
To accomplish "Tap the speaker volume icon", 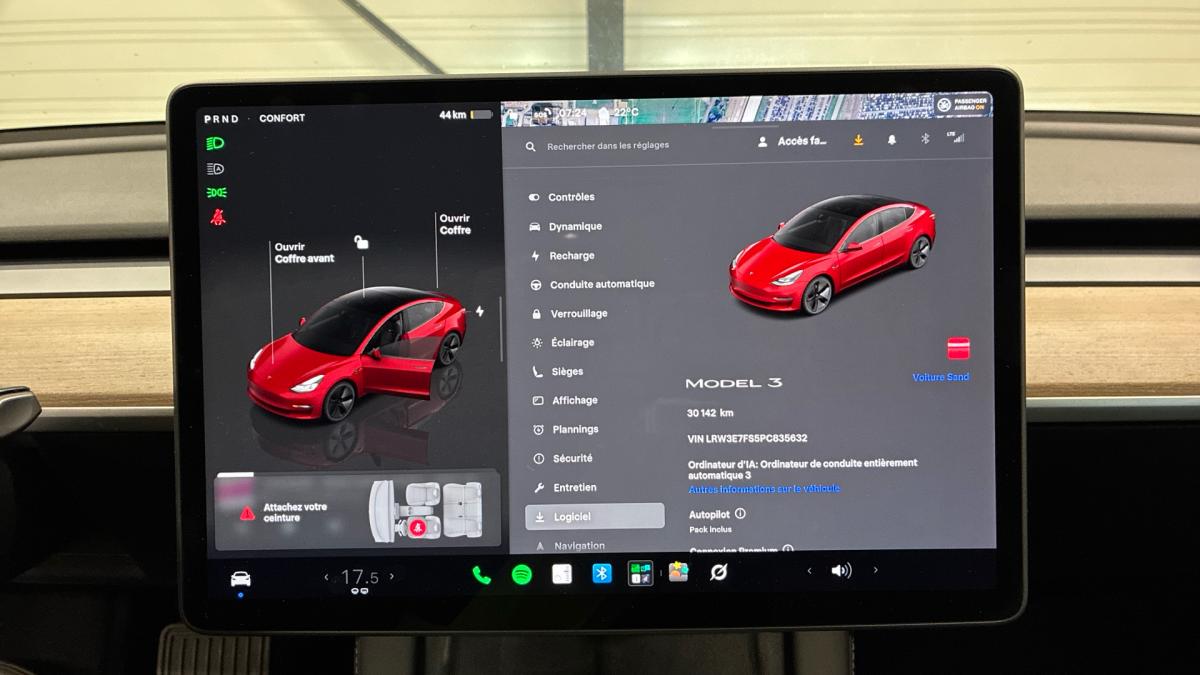I will 841,571.
